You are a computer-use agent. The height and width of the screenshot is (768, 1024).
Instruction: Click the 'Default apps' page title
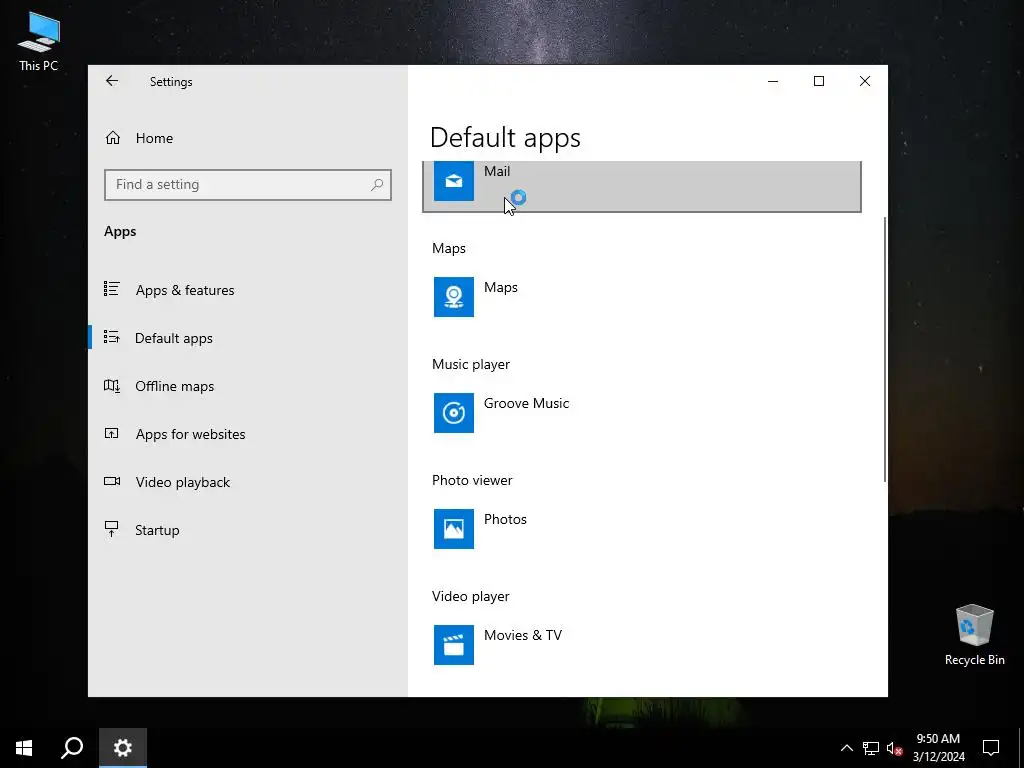tap(505, 138)
